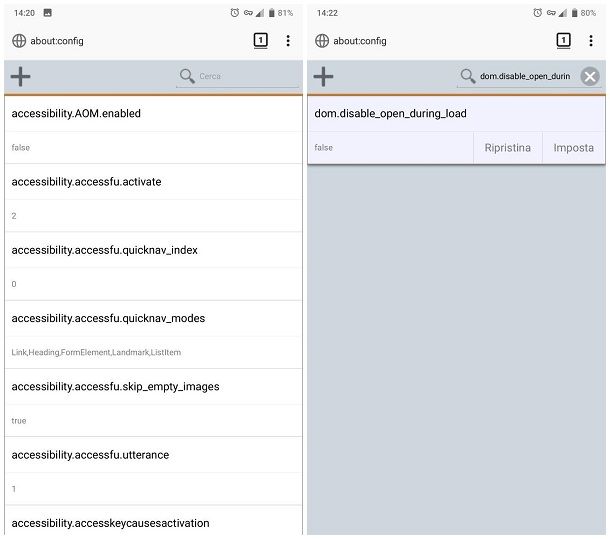Tap the battery icon in left screenshot

click(x=272, y=13)
